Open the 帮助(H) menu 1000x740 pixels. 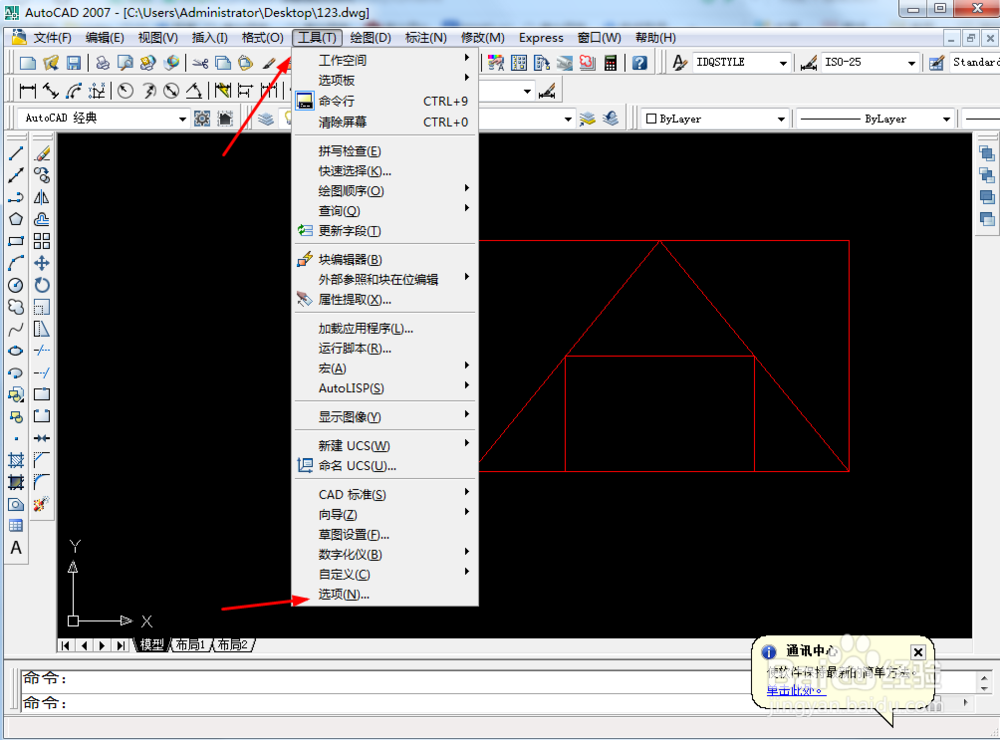[655, 38]
